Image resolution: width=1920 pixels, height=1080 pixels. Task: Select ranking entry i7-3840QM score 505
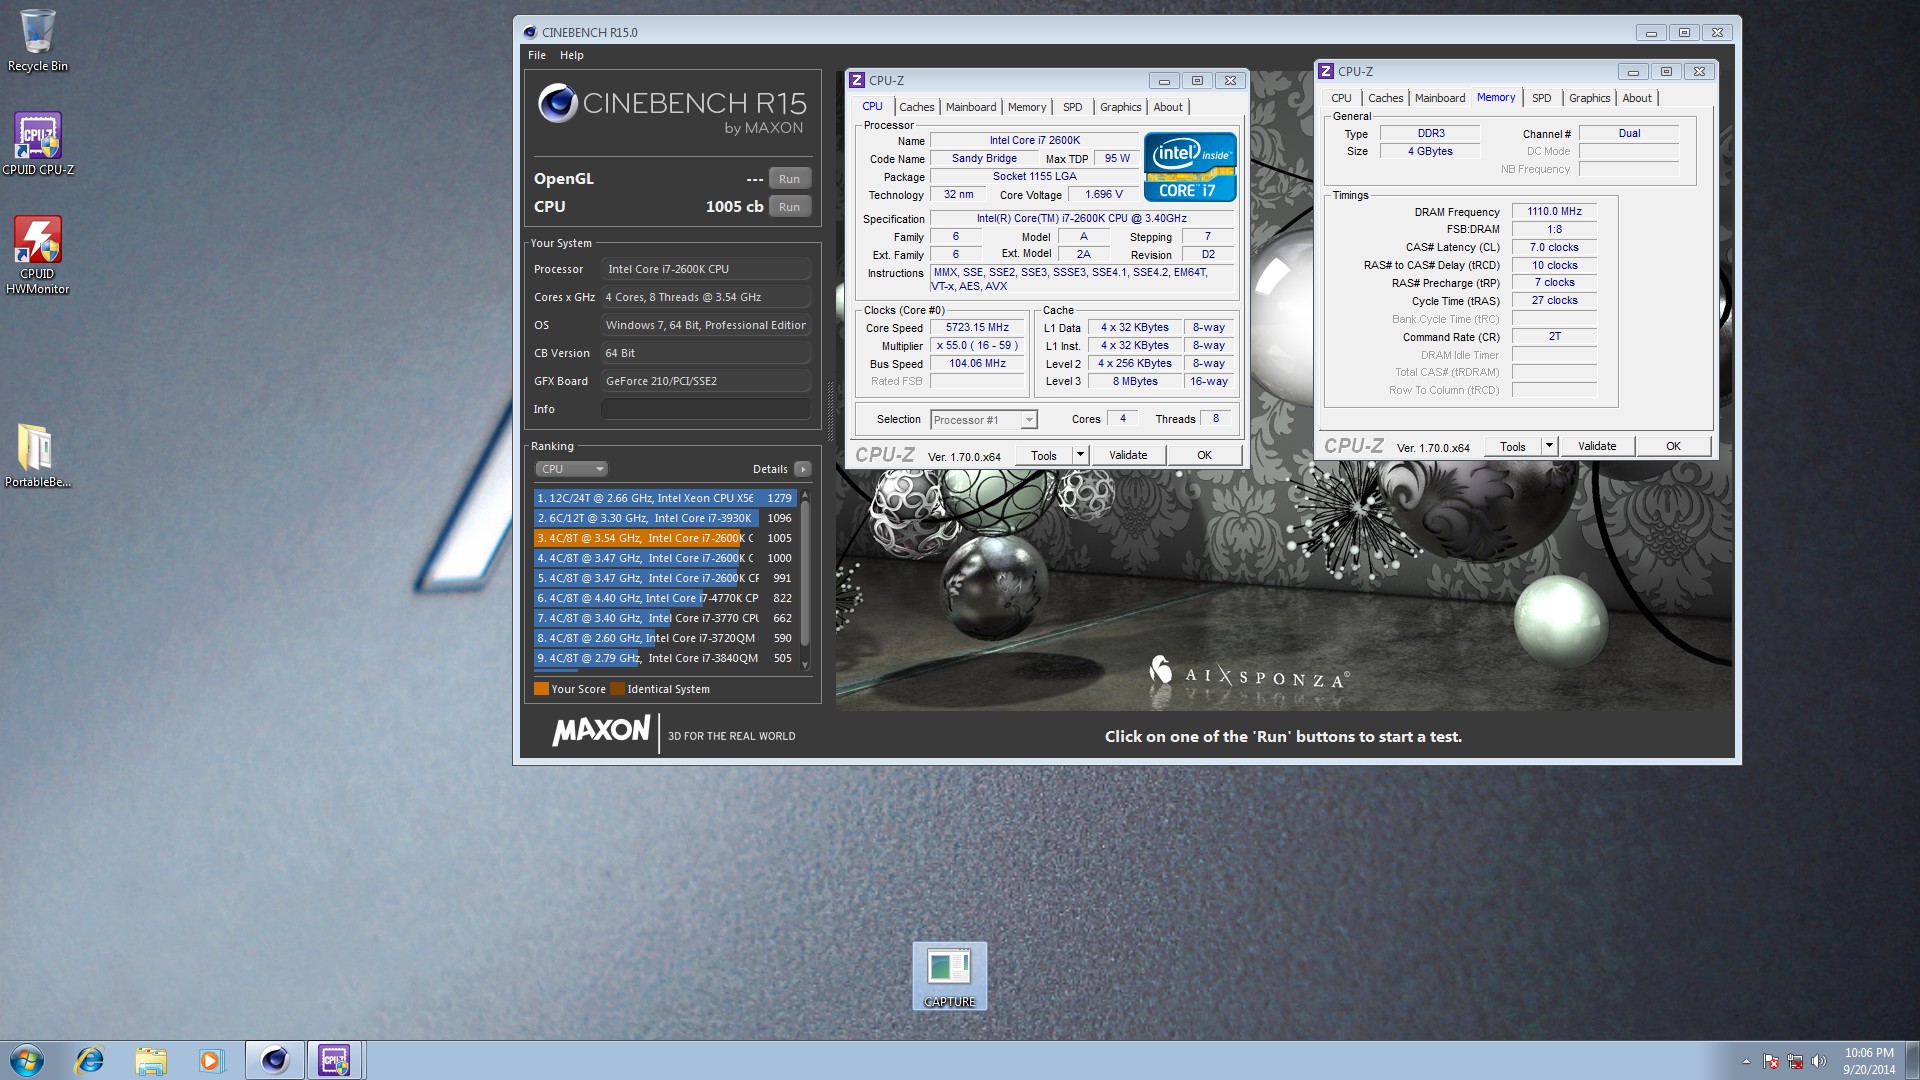click(x=665, y=658)
